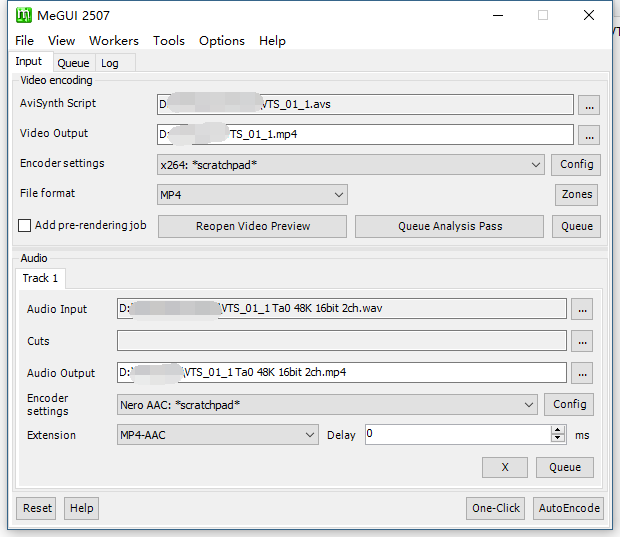
Task: Open the video Zones button
Action: click(x=577, y=195)
